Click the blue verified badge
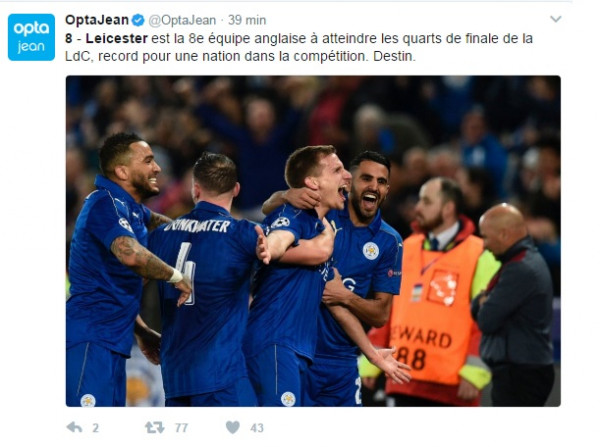 pos(138,20)
